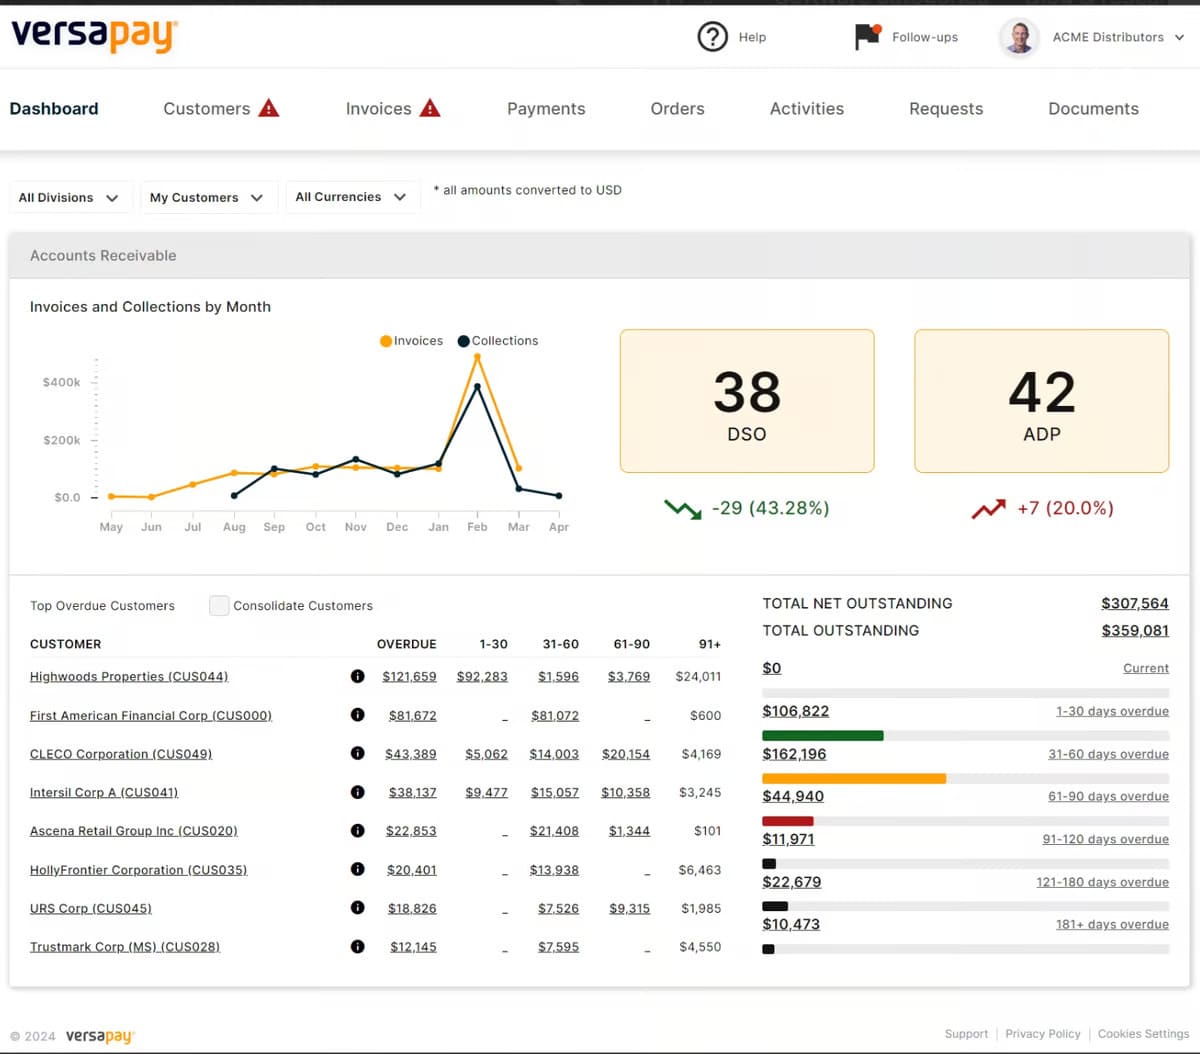
Task: Open the 121-180 days overdue link
Action: tap(1103, 882)
